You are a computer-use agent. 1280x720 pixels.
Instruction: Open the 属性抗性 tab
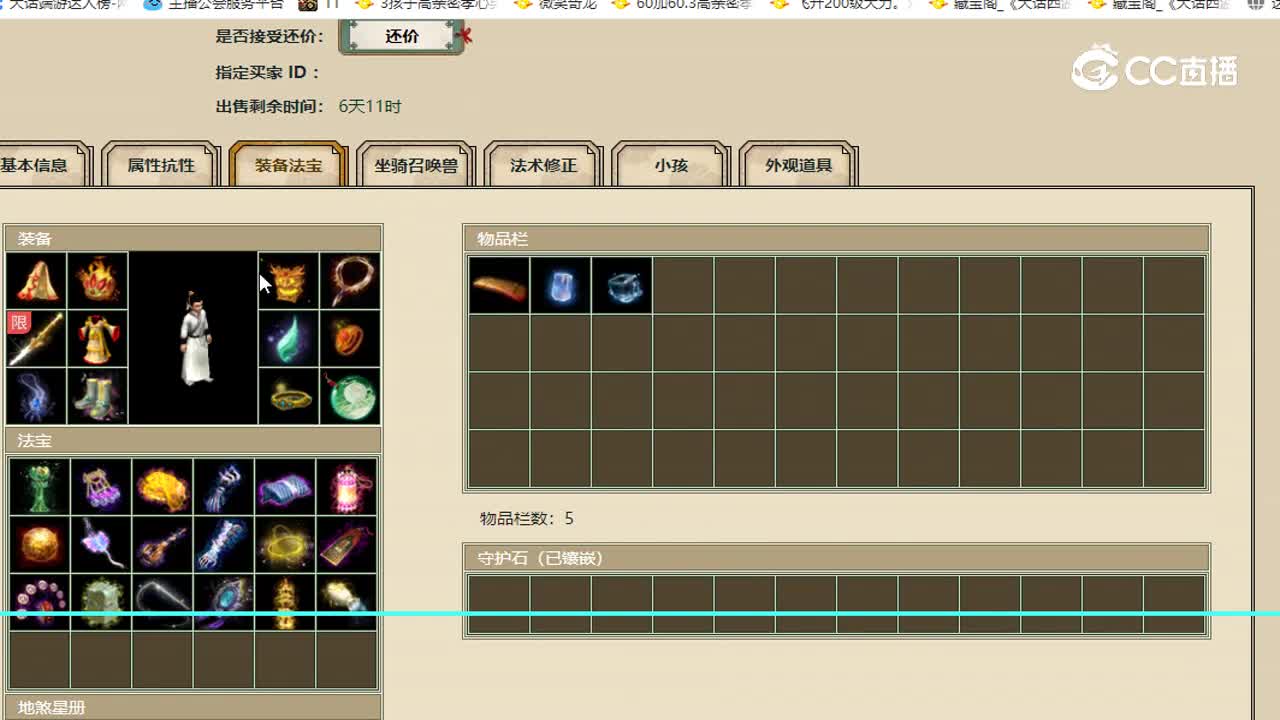pyautogui.click(x=161, y=165)
